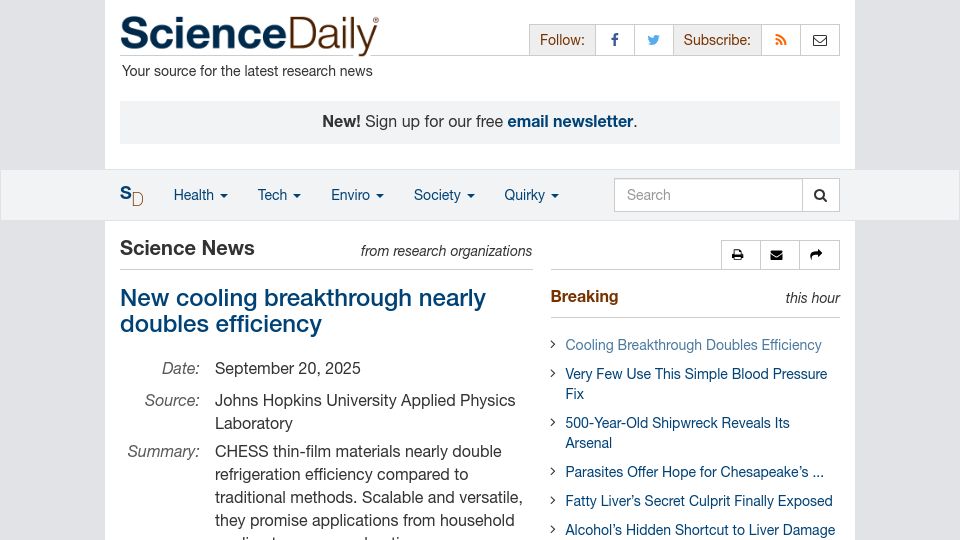Open Alcohol's Hidden Shortcut to Liver Damage
The height and width of the screenshot is (540, 960).
700,530
